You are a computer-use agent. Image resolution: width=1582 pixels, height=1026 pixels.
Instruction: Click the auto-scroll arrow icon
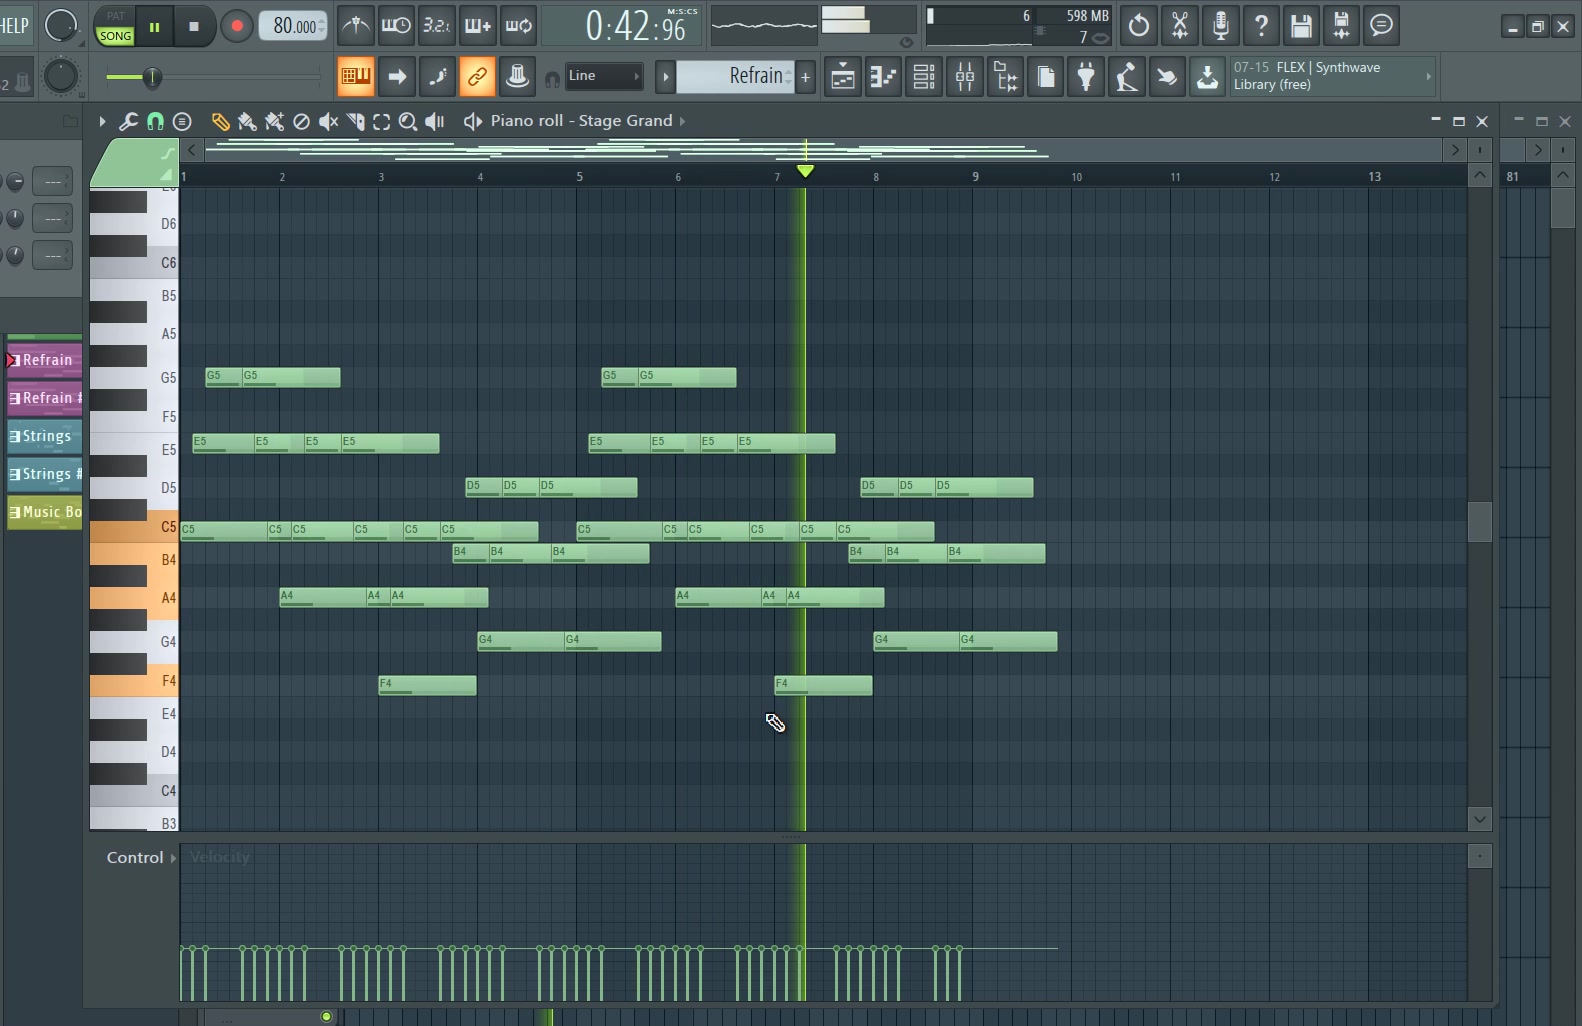397,76
